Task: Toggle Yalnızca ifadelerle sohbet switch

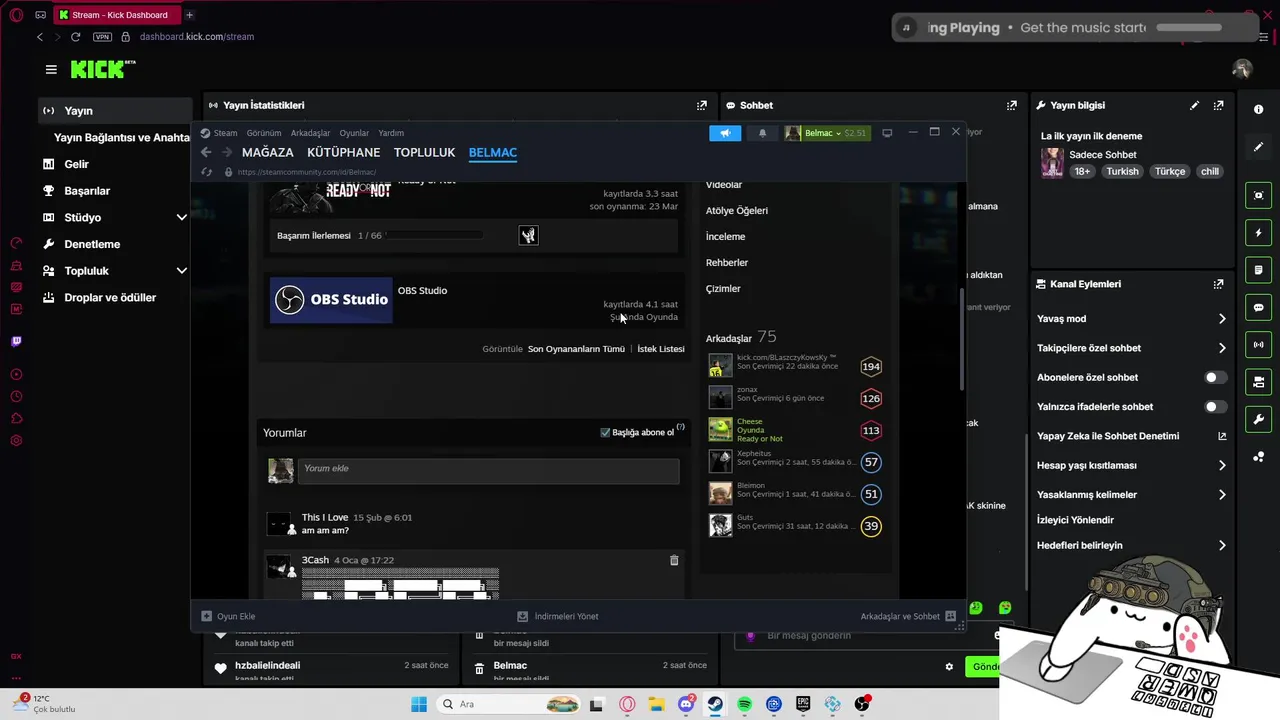Action: [x=1215, y=407]
